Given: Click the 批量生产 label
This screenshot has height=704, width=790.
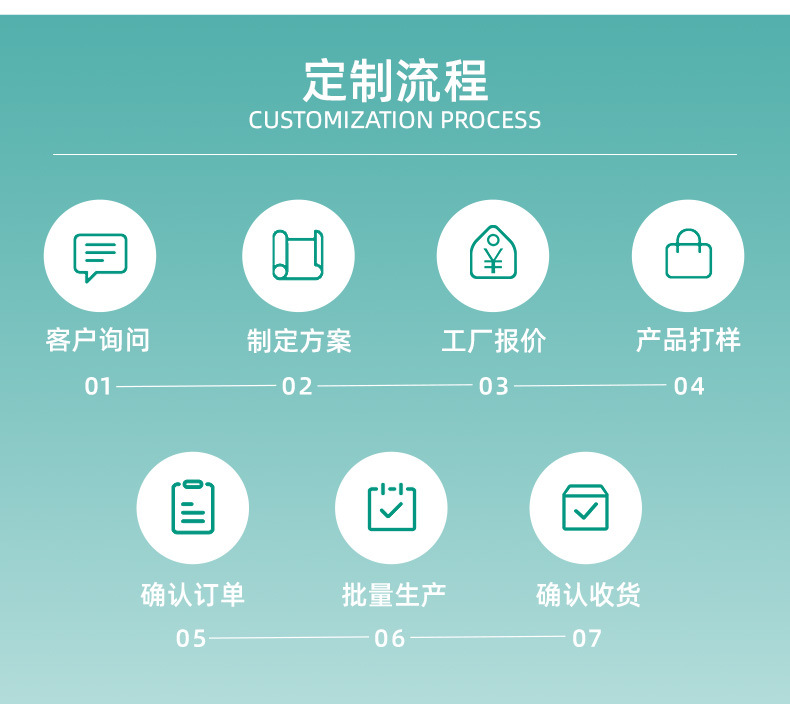Looking at the screenshot, I should pyautogui.click(x=394, y=595).
